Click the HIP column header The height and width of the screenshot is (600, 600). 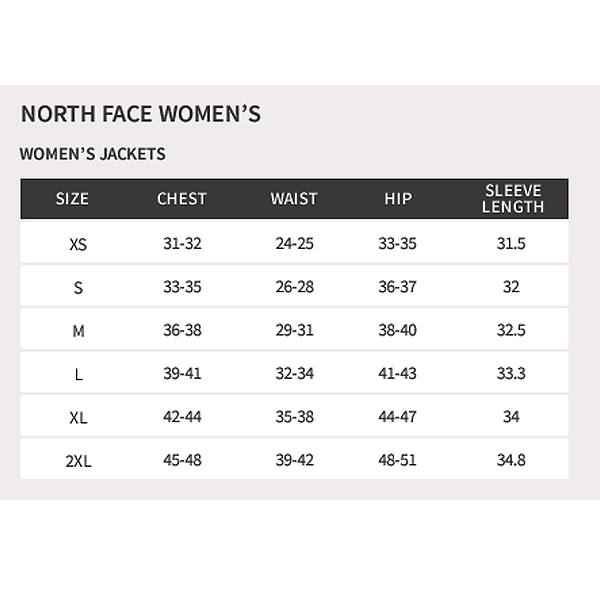click(398, 199)
